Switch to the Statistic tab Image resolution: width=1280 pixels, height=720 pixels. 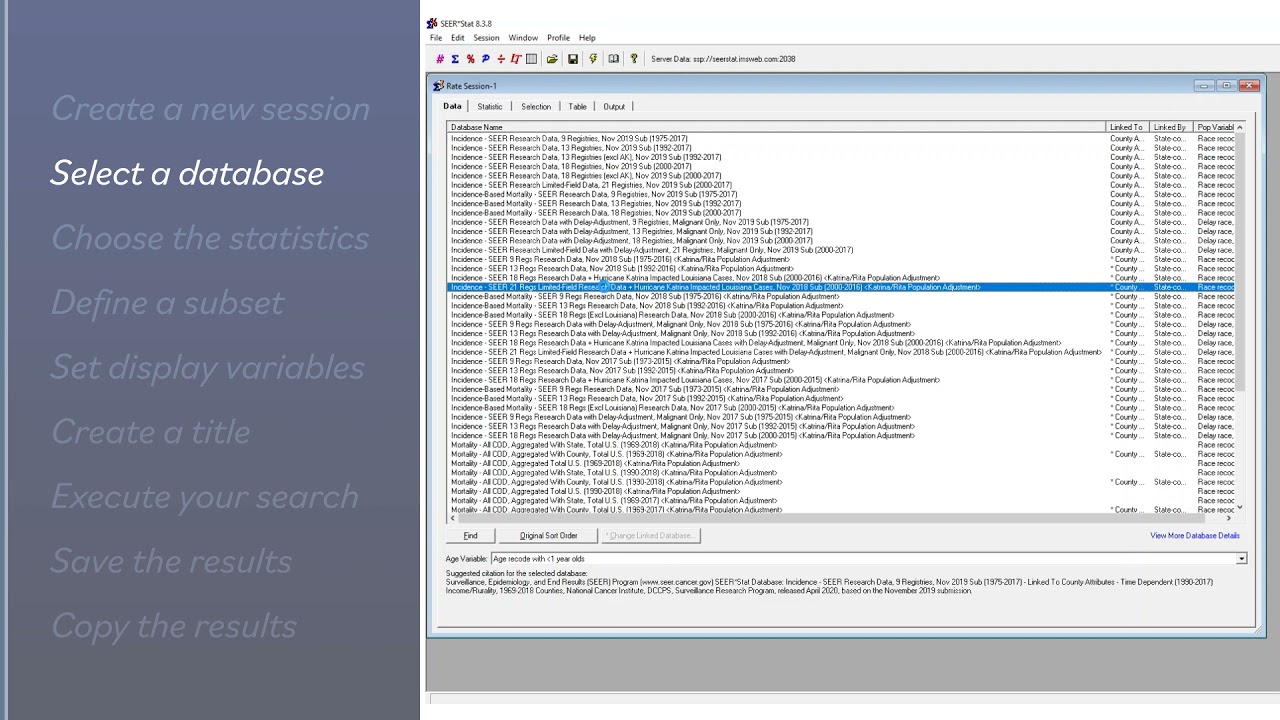click(490, 106)
